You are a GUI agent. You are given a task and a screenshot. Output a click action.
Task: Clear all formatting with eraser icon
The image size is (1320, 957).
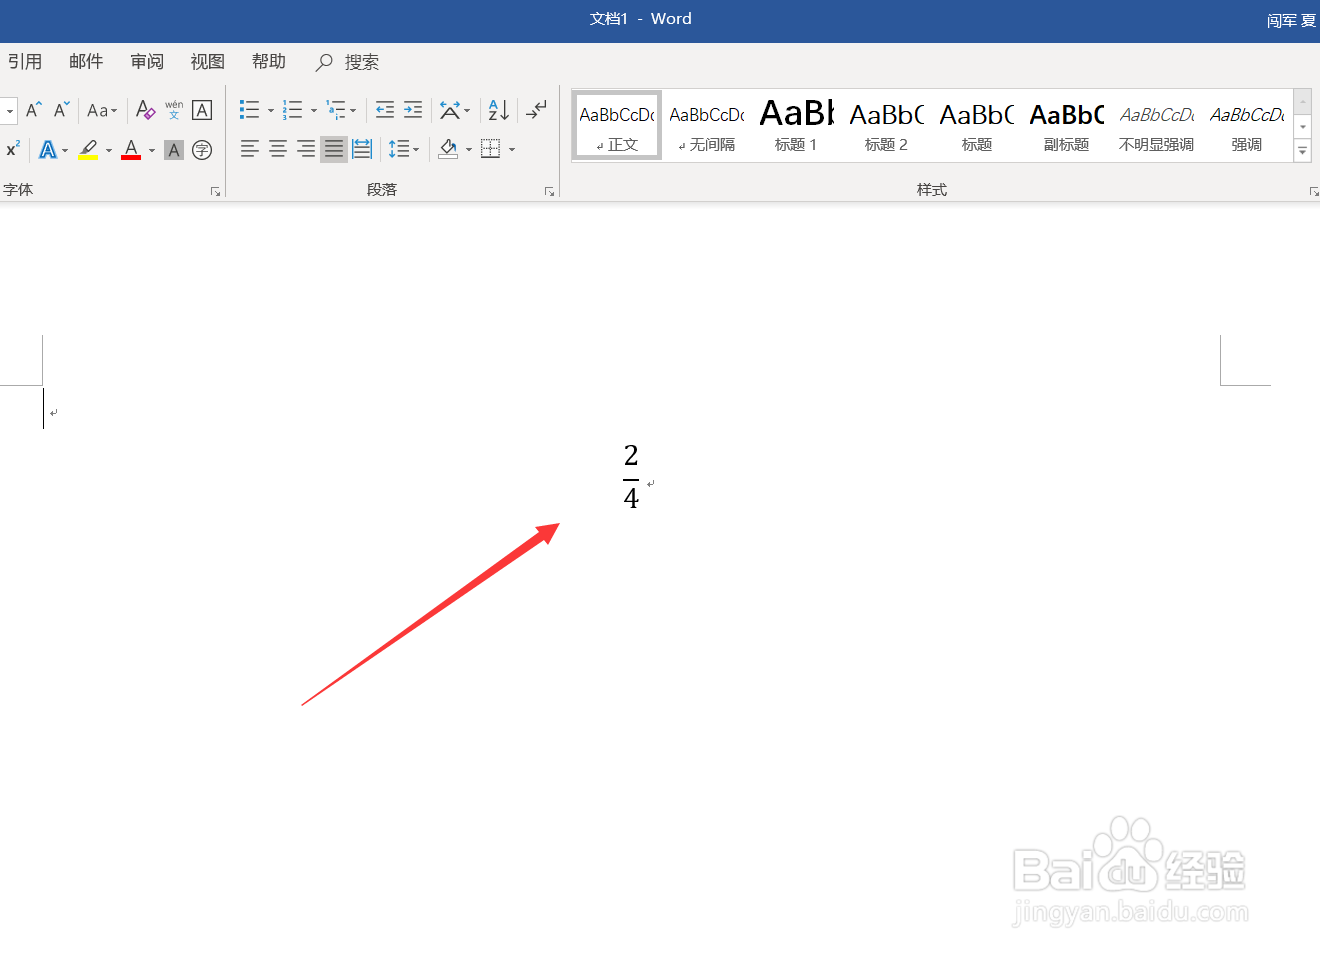click(x=145, y=110)
